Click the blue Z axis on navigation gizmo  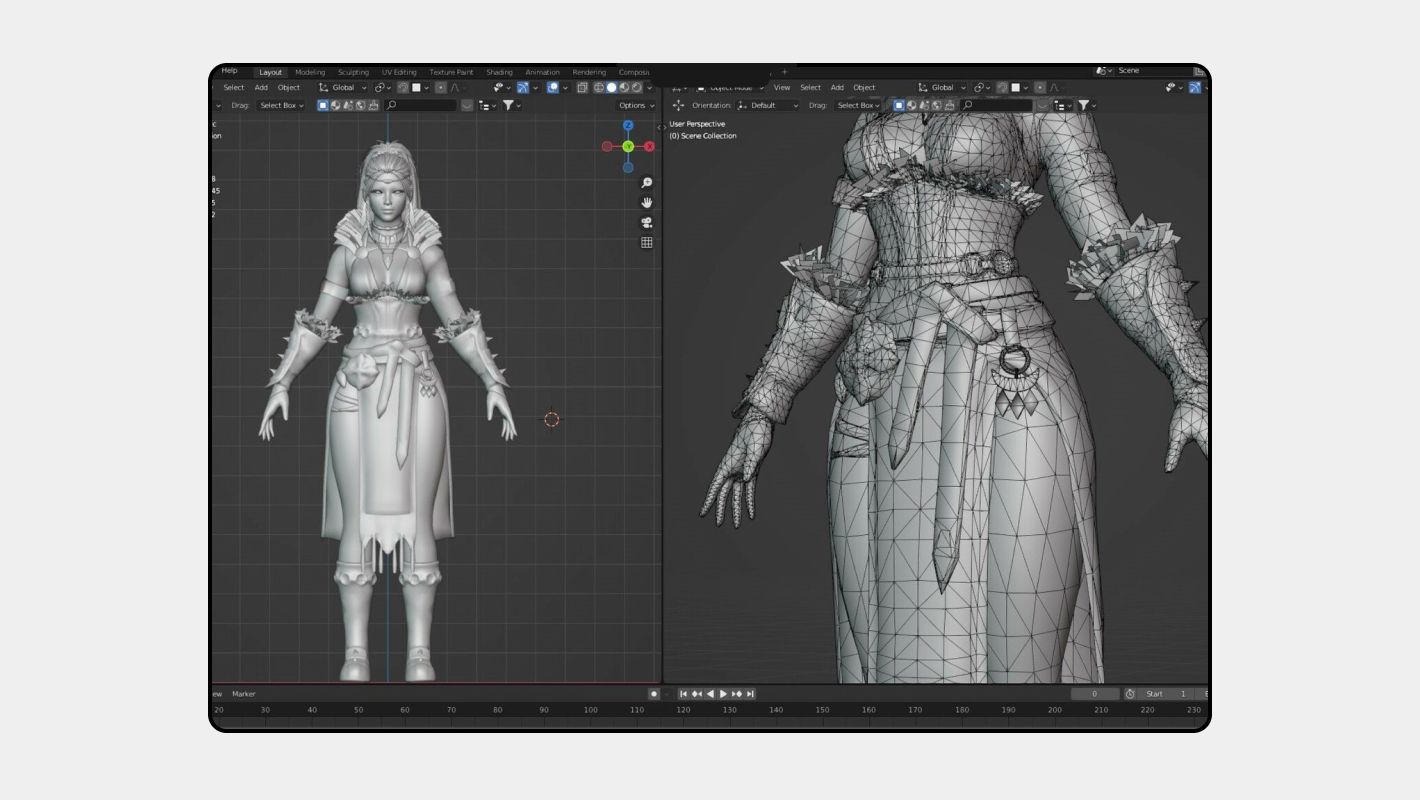[628, 126]
